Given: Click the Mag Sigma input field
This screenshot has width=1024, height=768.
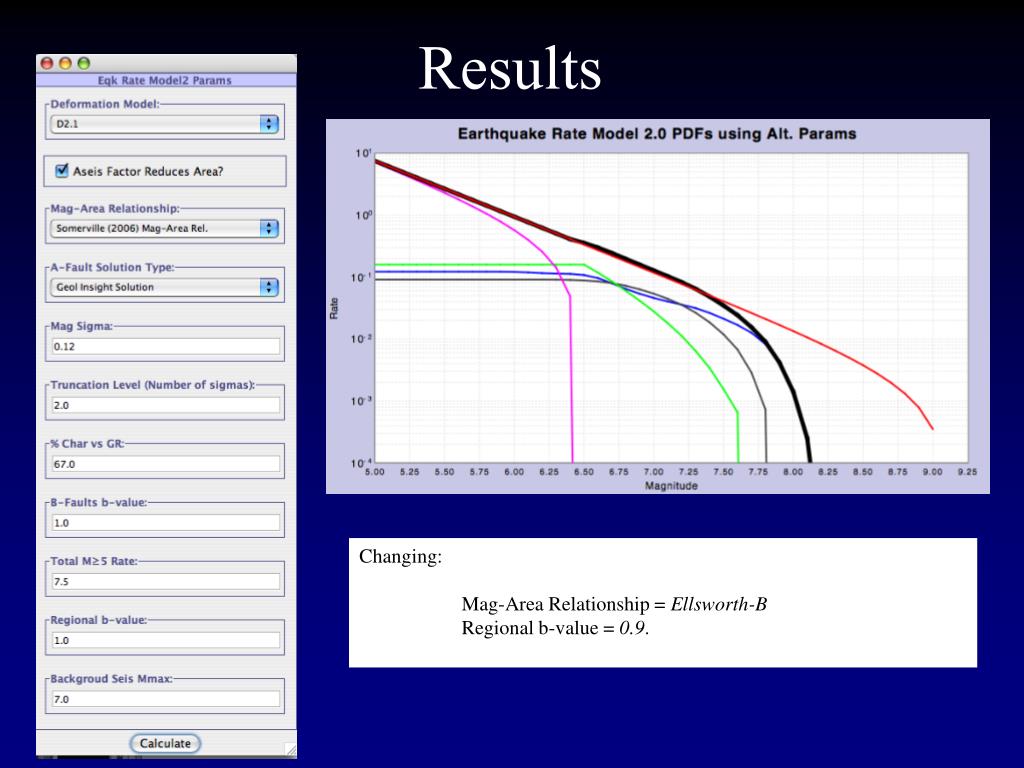Looking at the screenshot, I should point(166,346).
